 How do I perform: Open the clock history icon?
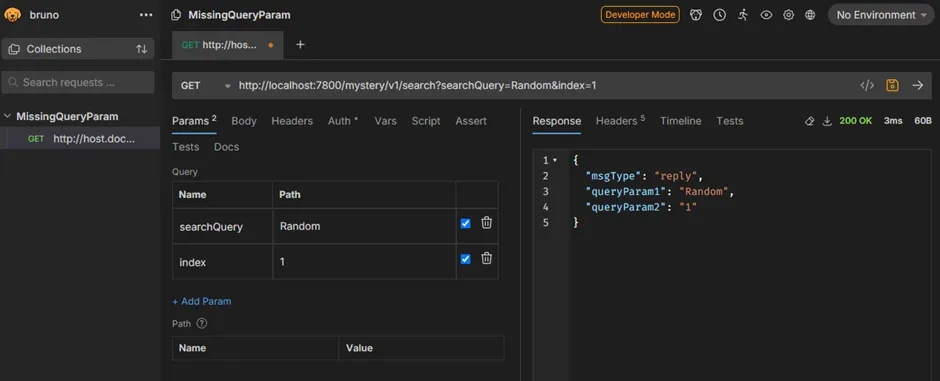719,15
